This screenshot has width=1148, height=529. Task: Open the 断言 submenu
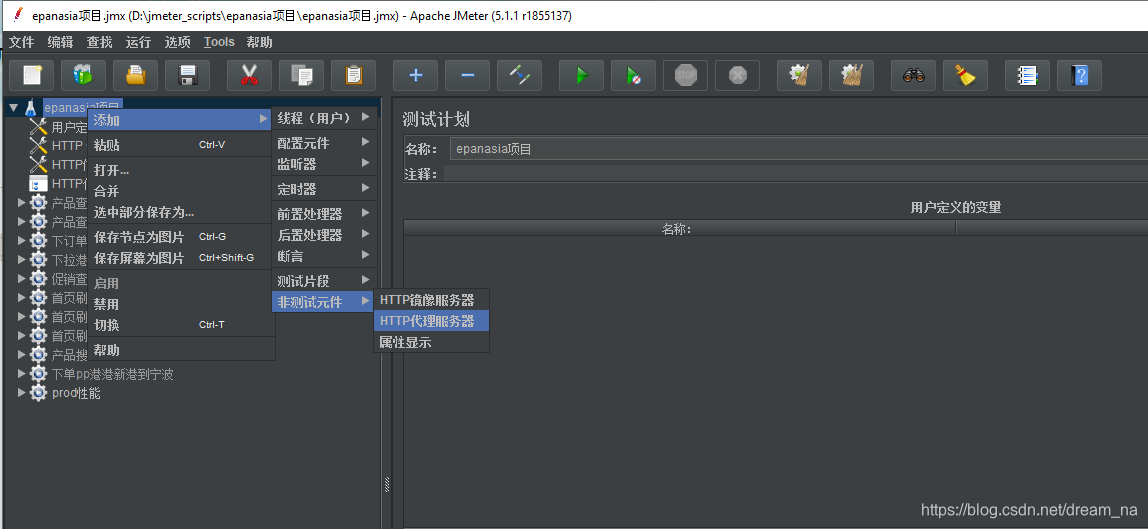pyautogui.click(x=324, y=256)
